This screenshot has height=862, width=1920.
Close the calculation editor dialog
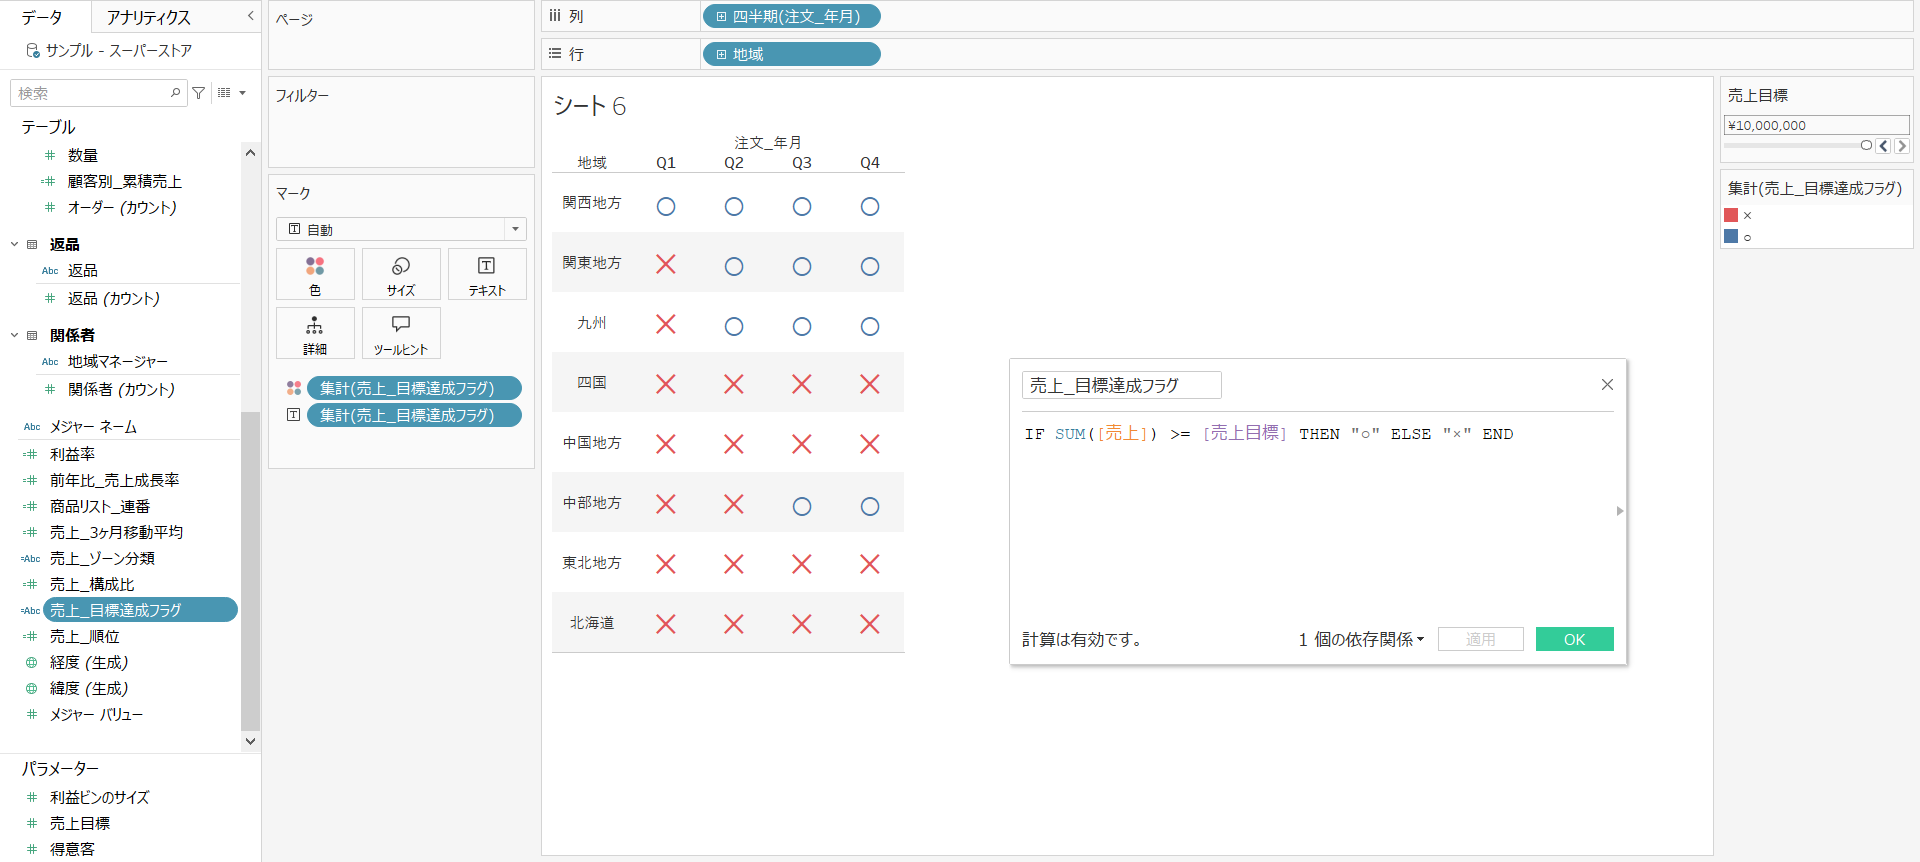click(x=1607, y=384)
